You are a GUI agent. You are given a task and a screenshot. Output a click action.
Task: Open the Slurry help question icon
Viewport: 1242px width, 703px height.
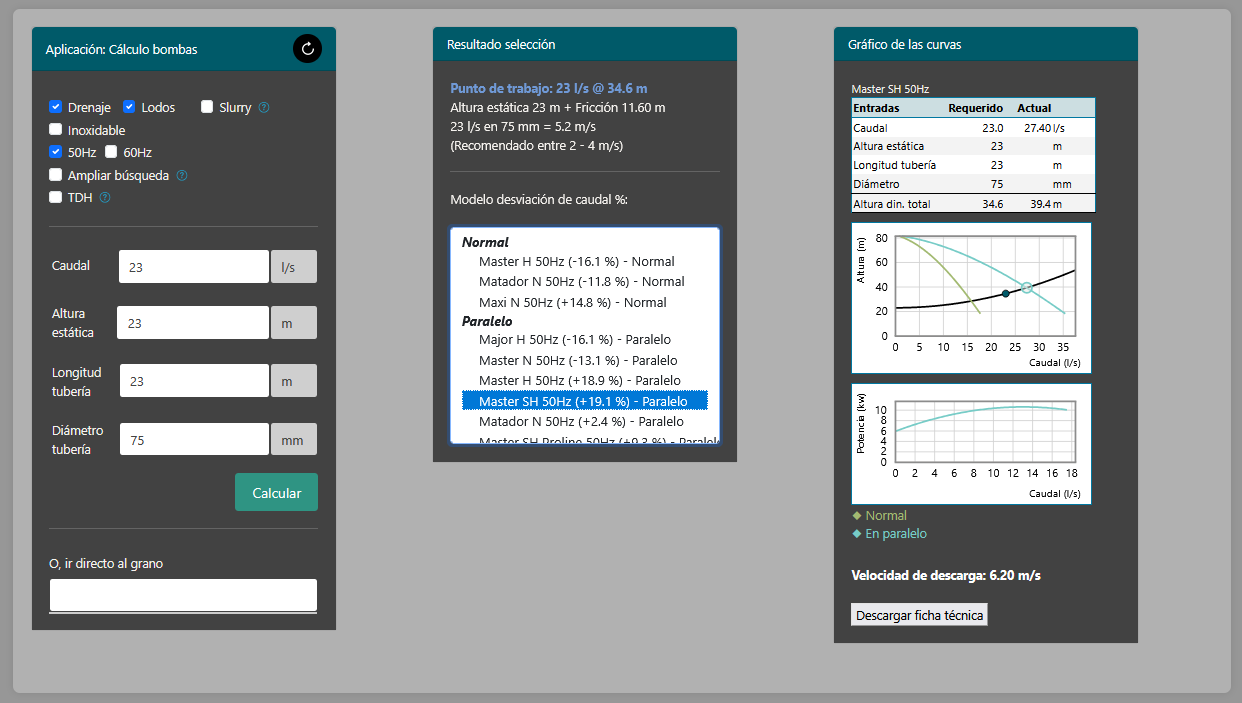tap(264, 108)
